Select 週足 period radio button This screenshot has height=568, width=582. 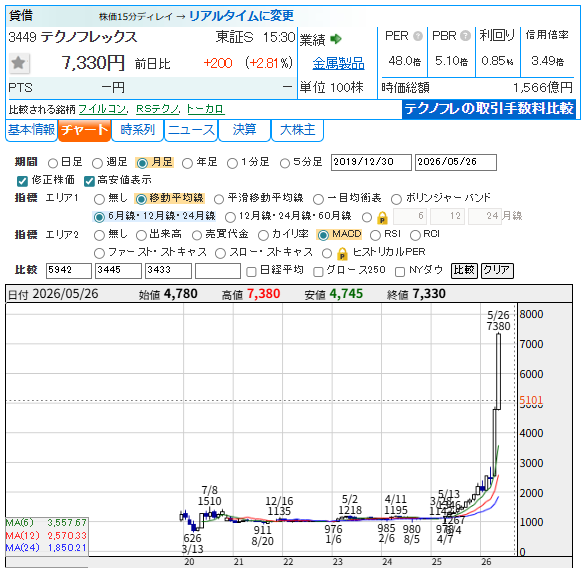coord(97,163)
